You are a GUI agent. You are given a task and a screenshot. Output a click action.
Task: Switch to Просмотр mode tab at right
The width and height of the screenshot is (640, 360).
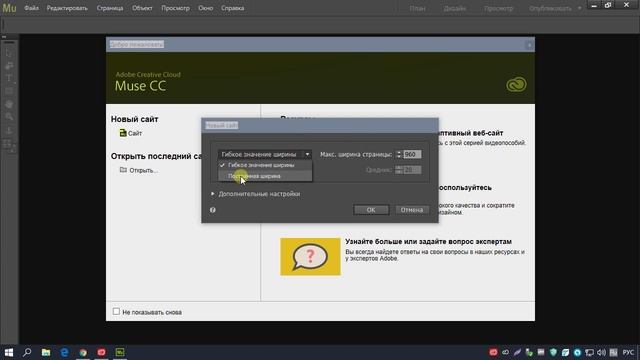(x=498, y=9)
